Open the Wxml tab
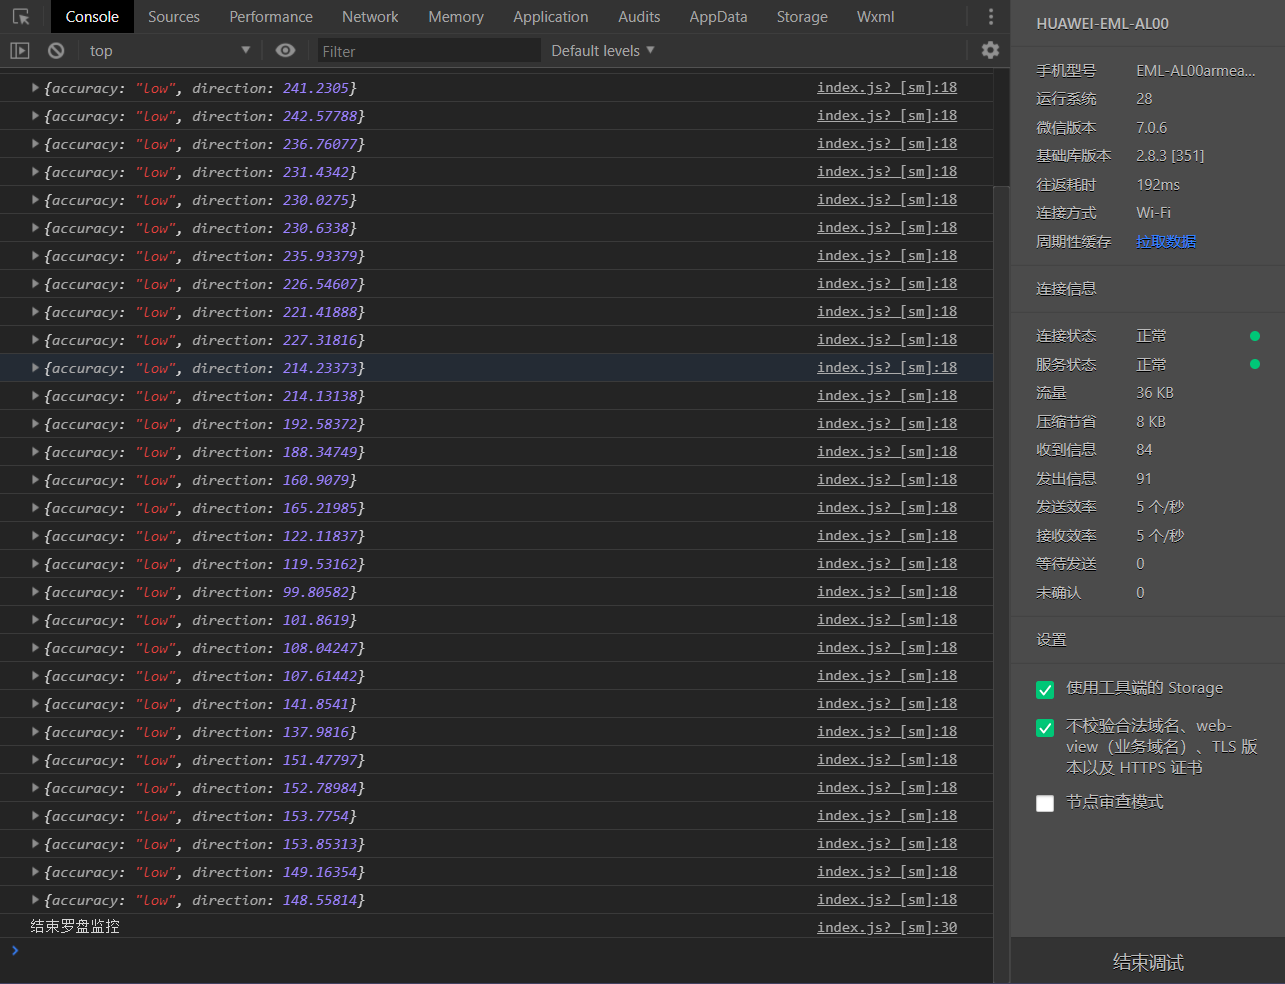Viewport: 1285px width, 984px height. tap(876, 17)
